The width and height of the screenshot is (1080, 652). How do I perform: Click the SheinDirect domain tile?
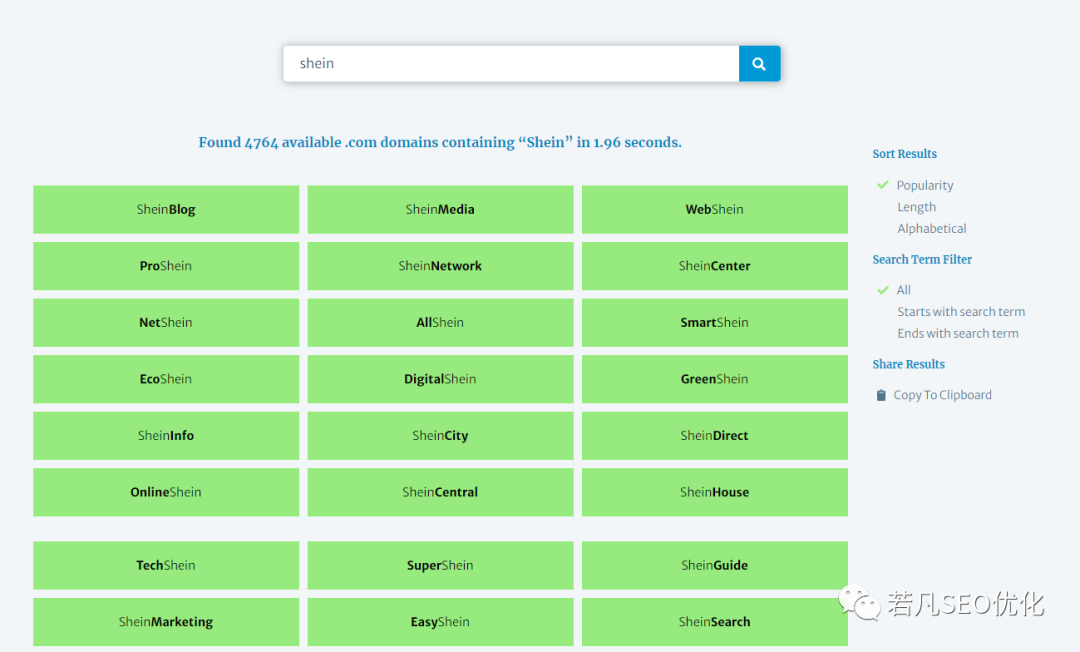coord(714,436)
